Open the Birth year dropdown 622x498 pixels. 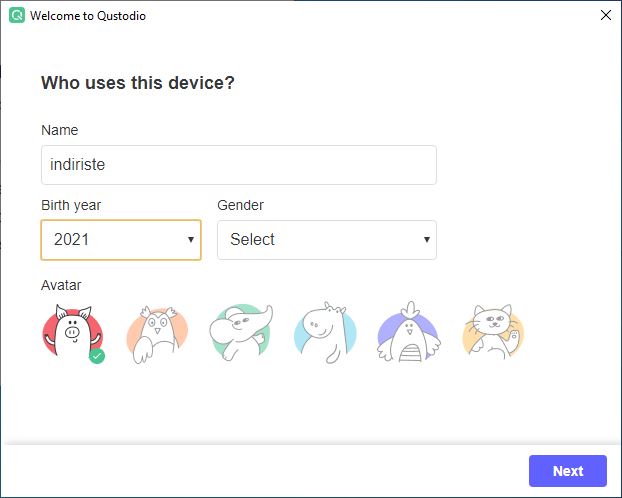pyautogui.click(x=121, y=240)
